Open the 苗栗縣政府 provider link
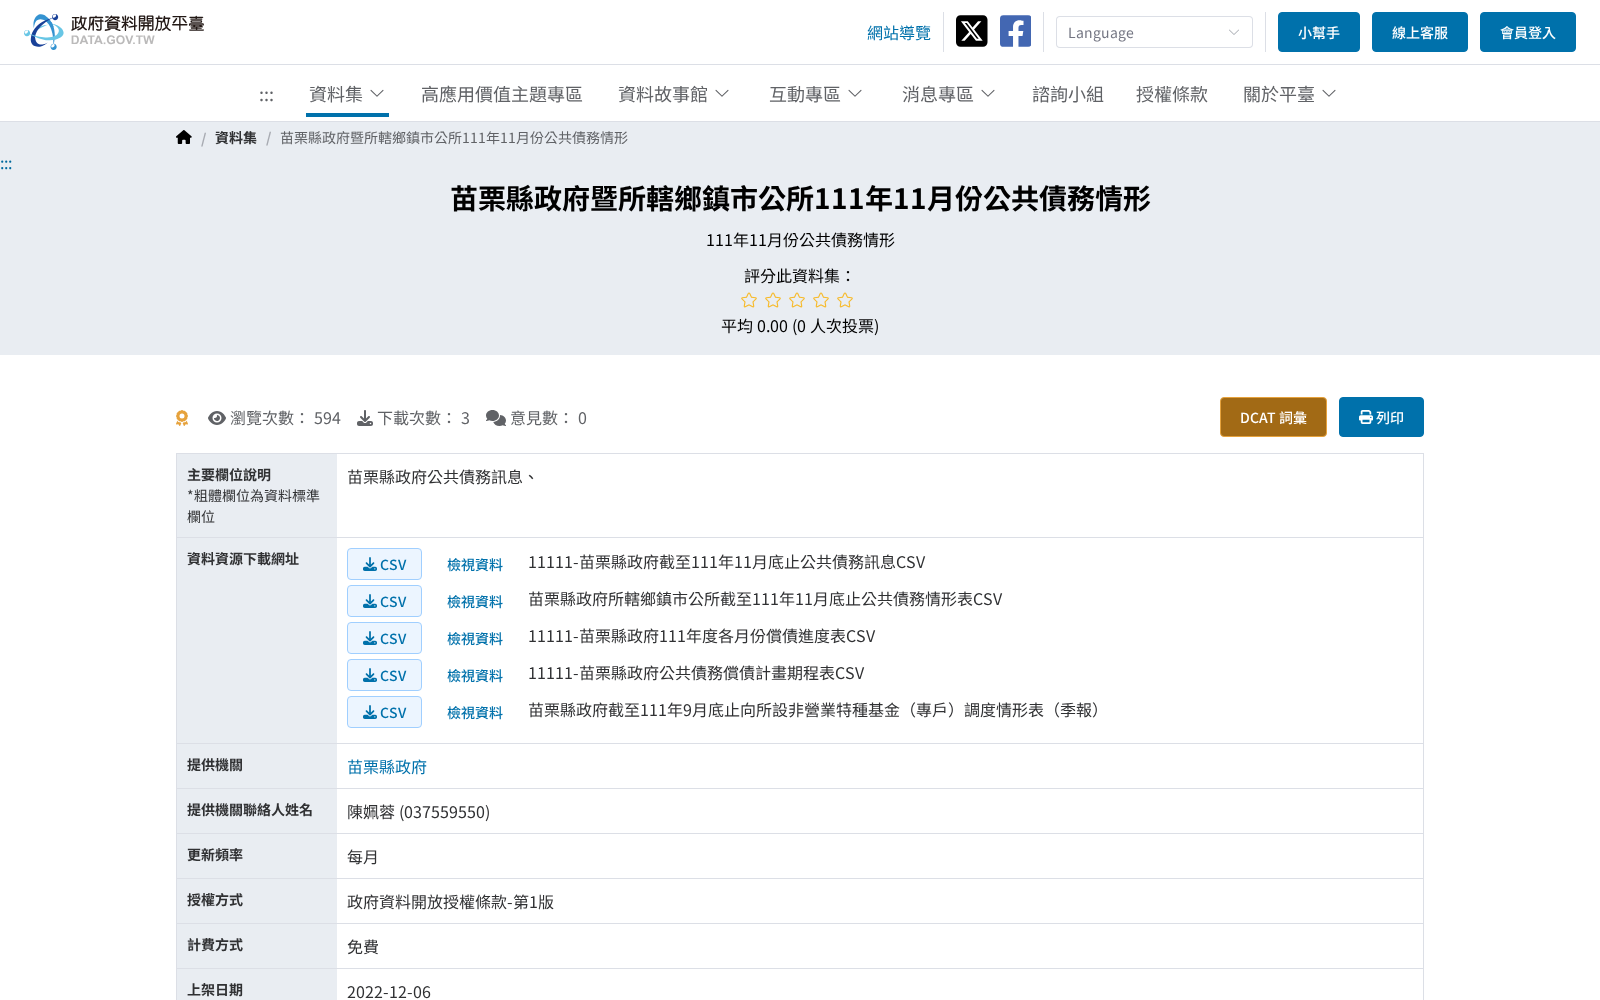This screenshot has width=1600, height=1000. coord(387,767)
